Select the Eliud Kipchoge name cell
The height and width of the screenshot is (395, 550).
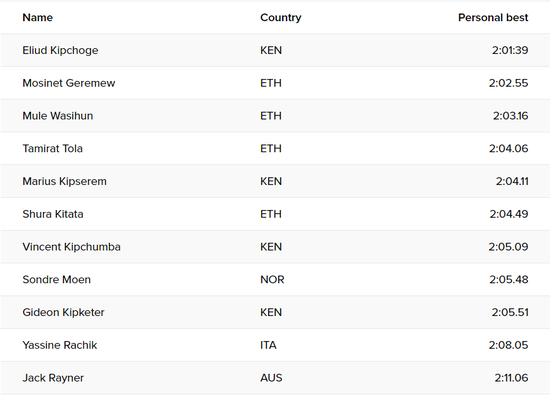pyautogui.click(x=60, y=50)
